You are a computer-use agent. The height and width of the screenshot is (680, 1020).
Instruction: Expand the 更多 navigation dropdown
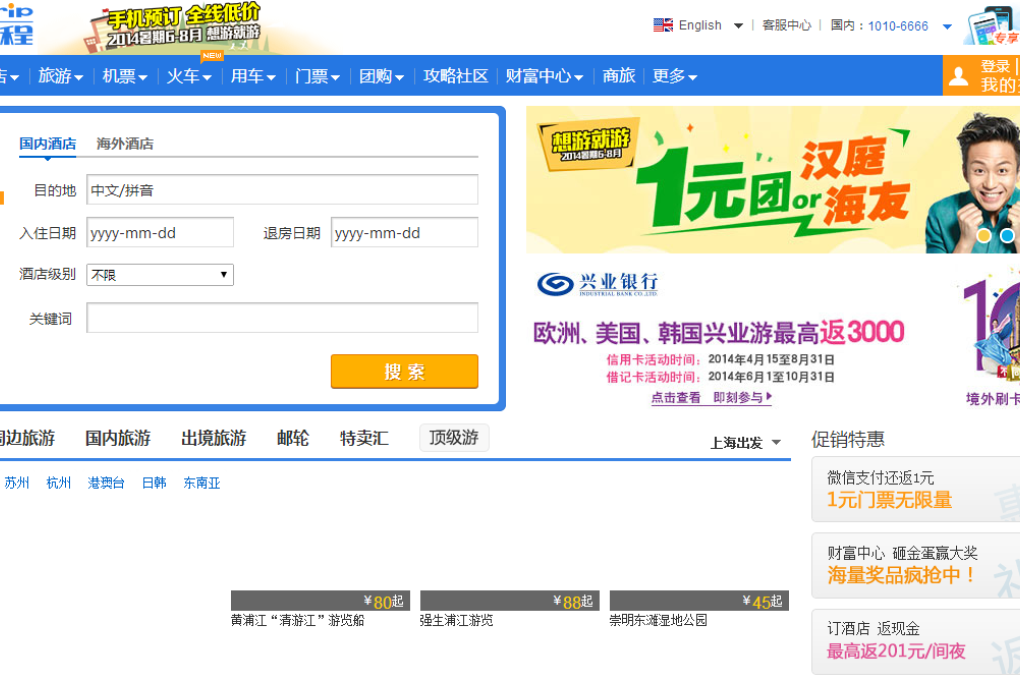pyautogui.click(x=674, y=75)
